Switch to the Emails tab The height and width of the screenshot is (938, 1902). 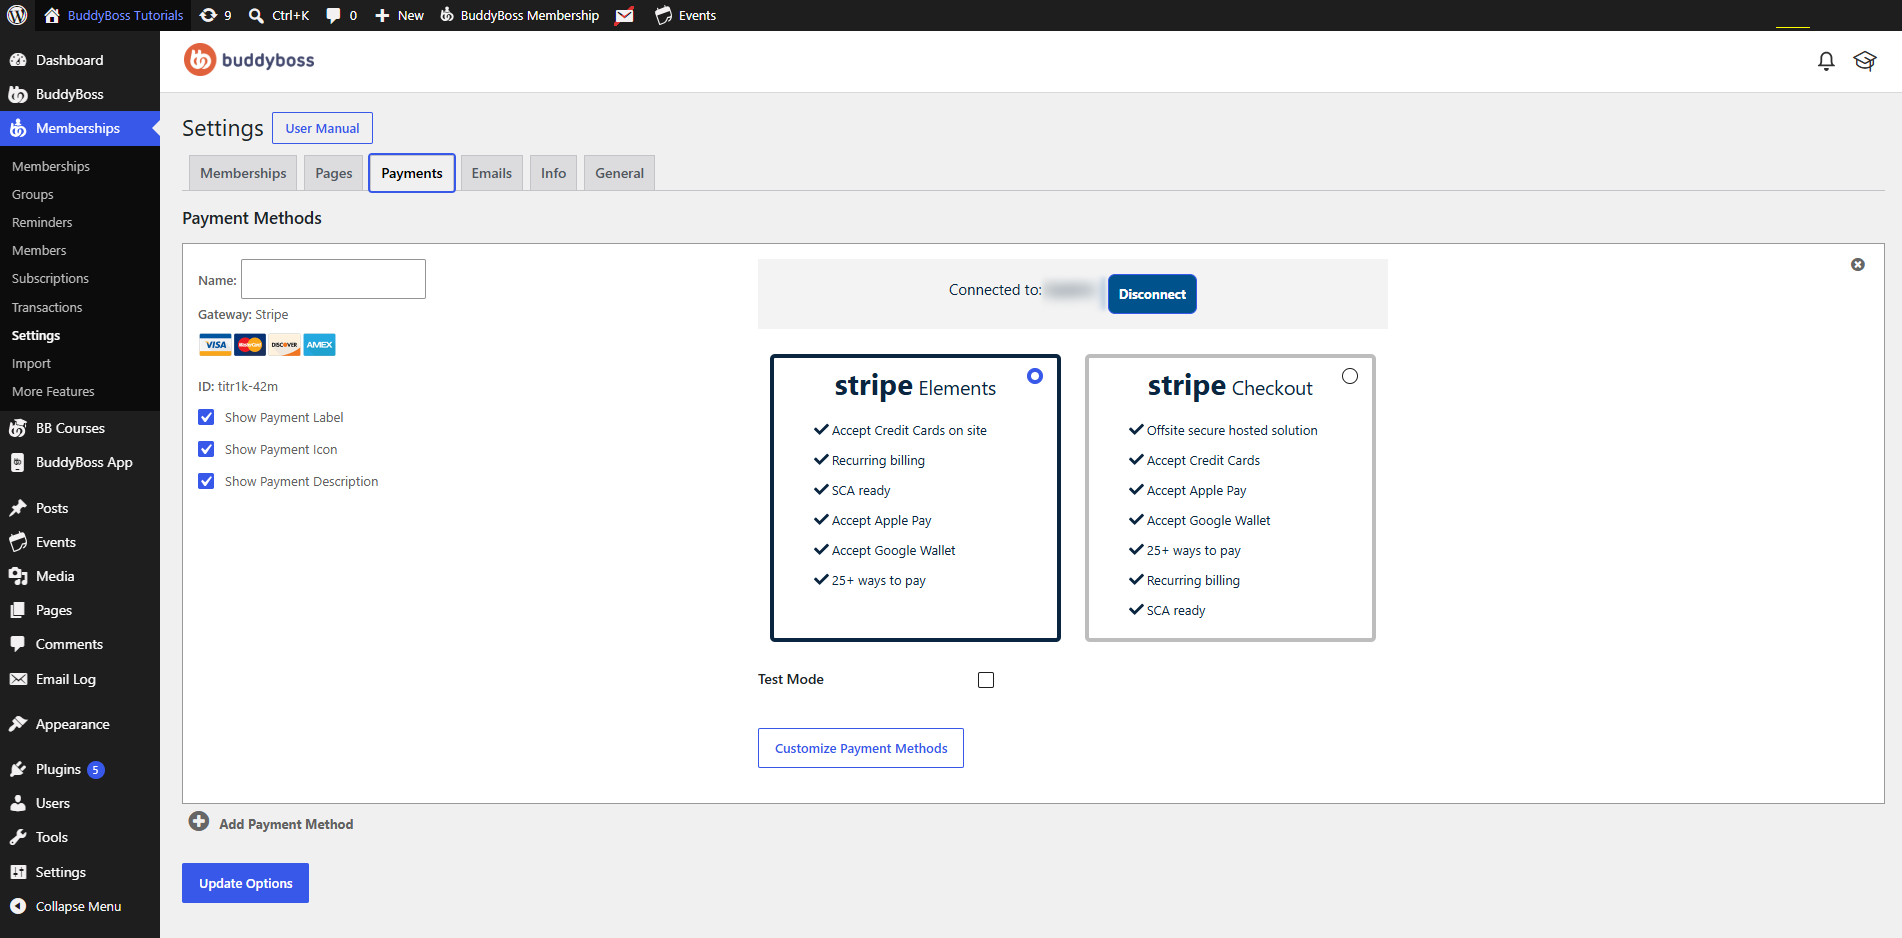pos(492,173)
